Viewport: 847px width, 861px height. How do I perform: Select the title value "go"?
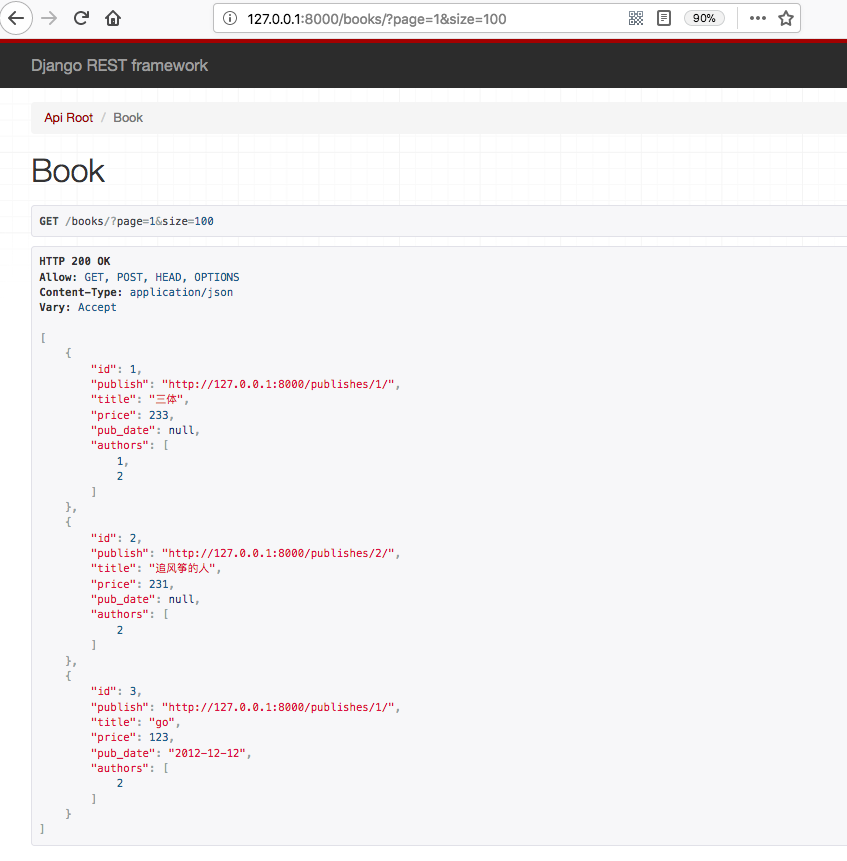pyautogui.click(x=162, y=723)
